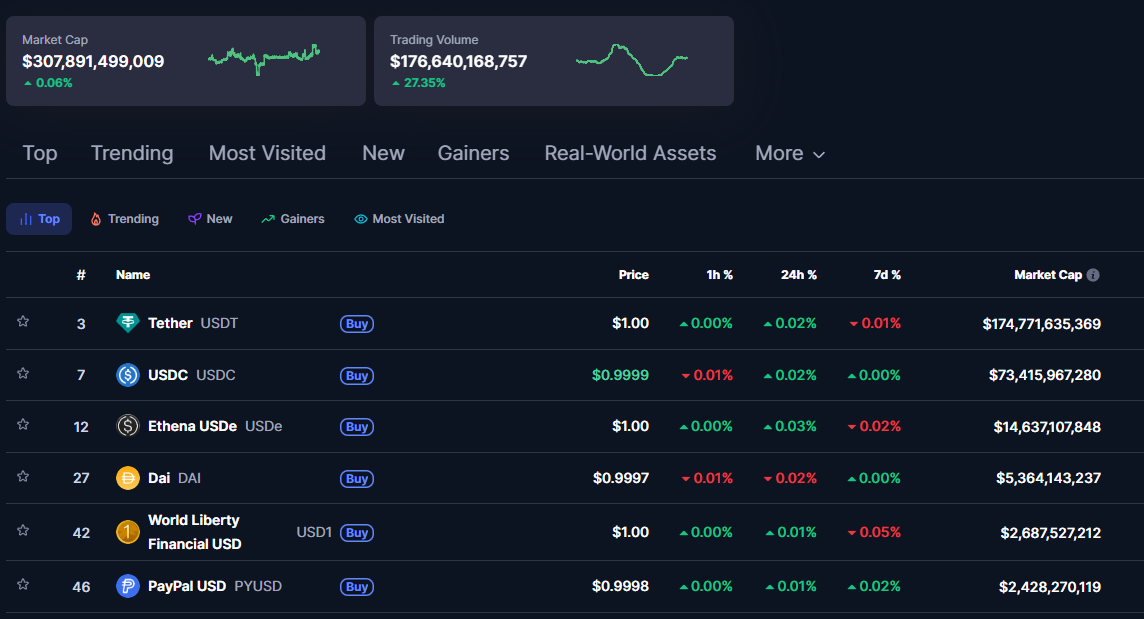The image size is (1144, 619).
Task: Click the PayPal USD coin logo
Action: pyautogui.click(x=128, y=585)
